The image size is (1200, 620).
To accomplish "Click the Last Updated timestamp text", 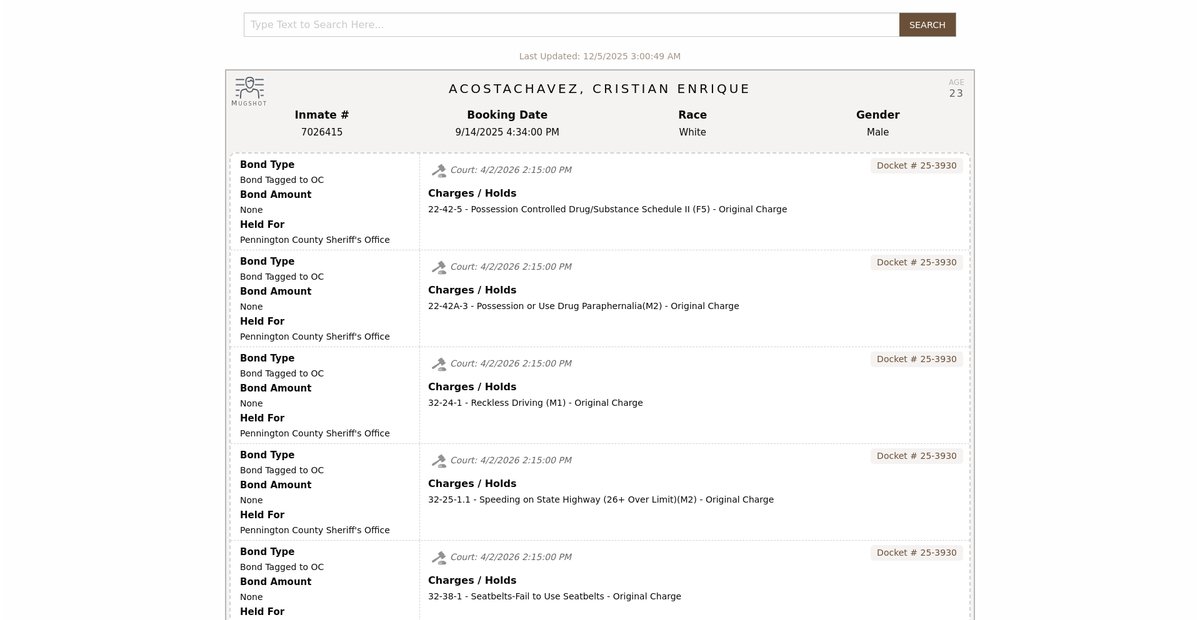I will 599,56.
